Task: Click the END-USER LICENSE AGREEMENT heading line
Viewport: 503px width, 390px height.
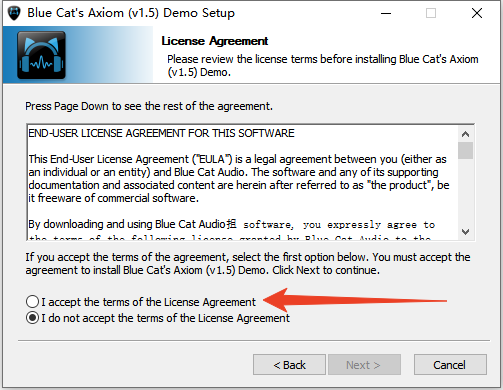Action: [161, 133]
